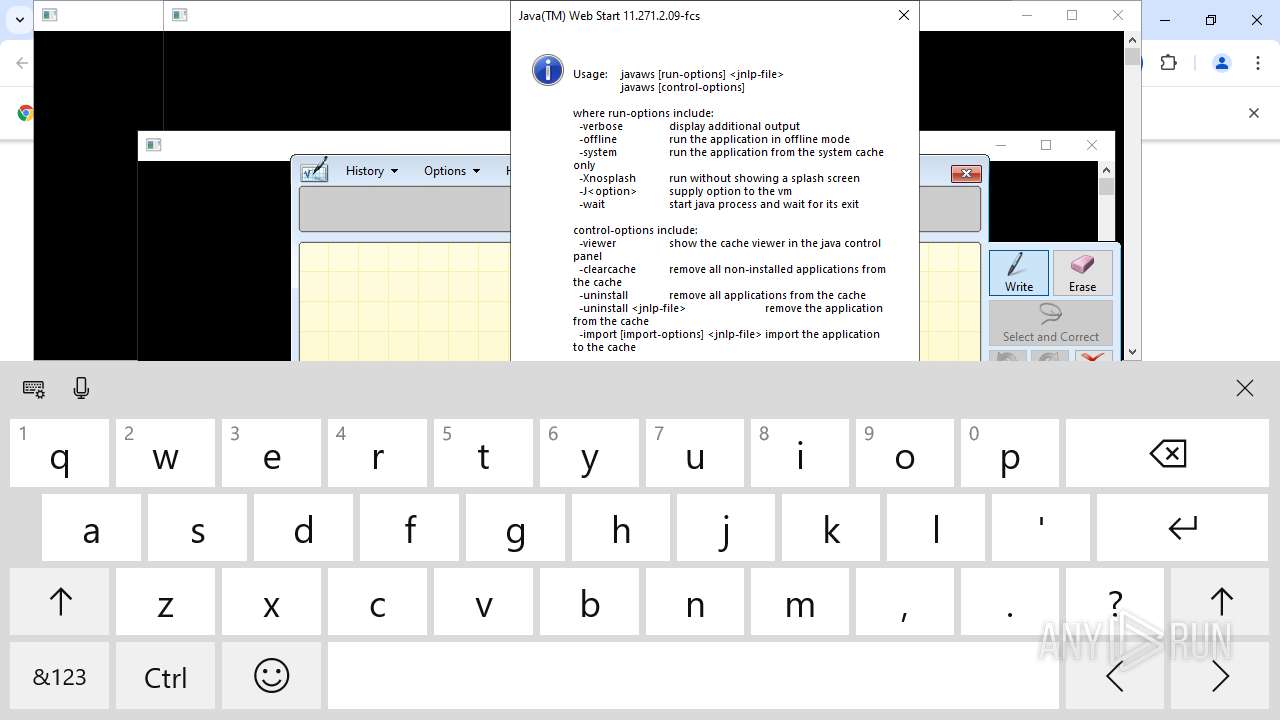Click the outer black window's scrollbar down arrow

click(x=1132, y=351)
